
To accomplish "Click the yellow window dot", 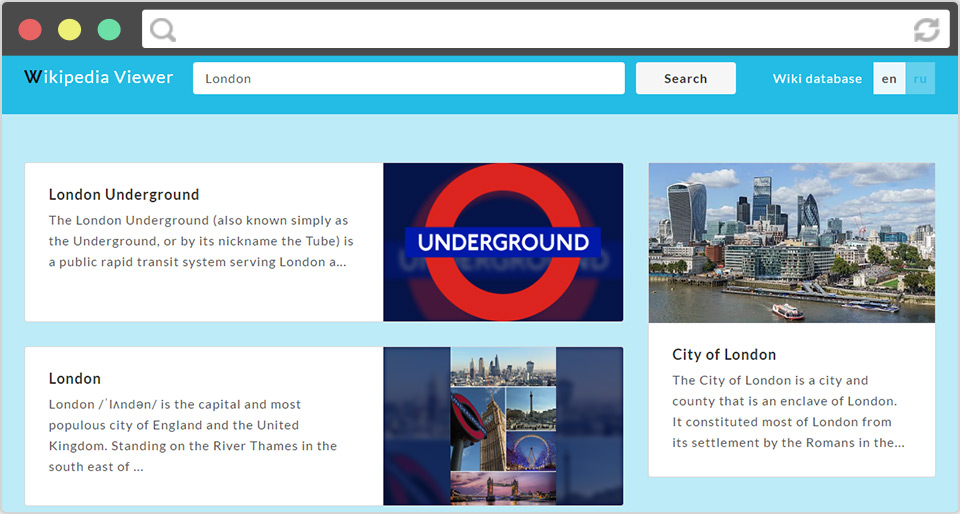I will click(x=69, y=29).
